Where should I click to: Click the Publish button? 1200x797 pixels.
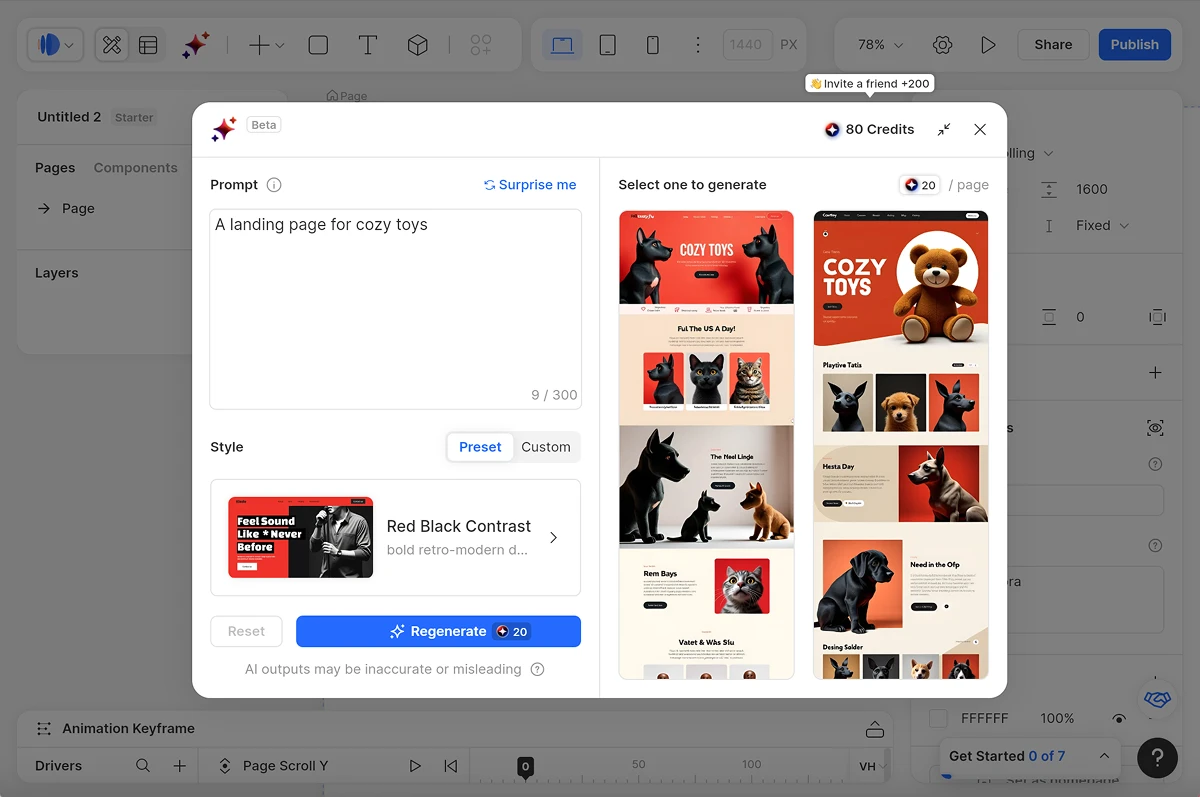tap(1134, 45)
